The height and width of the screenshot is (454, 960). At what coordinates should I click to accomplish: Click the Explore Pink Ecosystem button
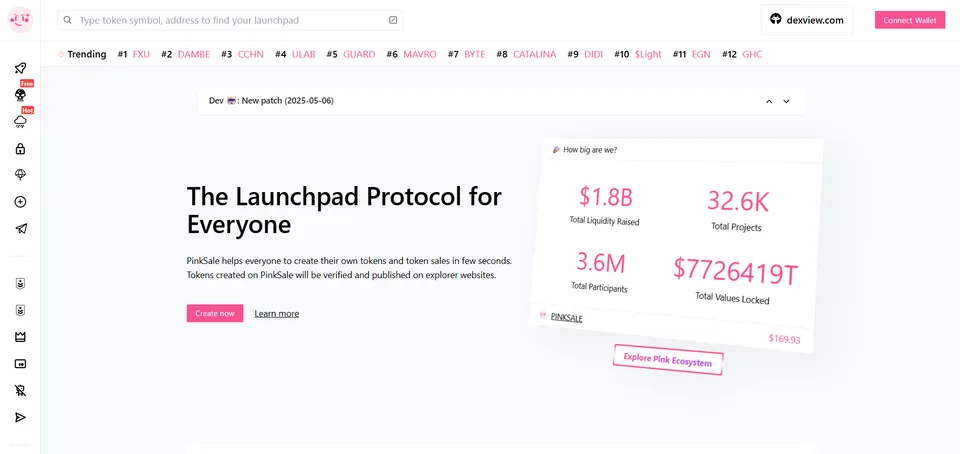tap(668, 359)
